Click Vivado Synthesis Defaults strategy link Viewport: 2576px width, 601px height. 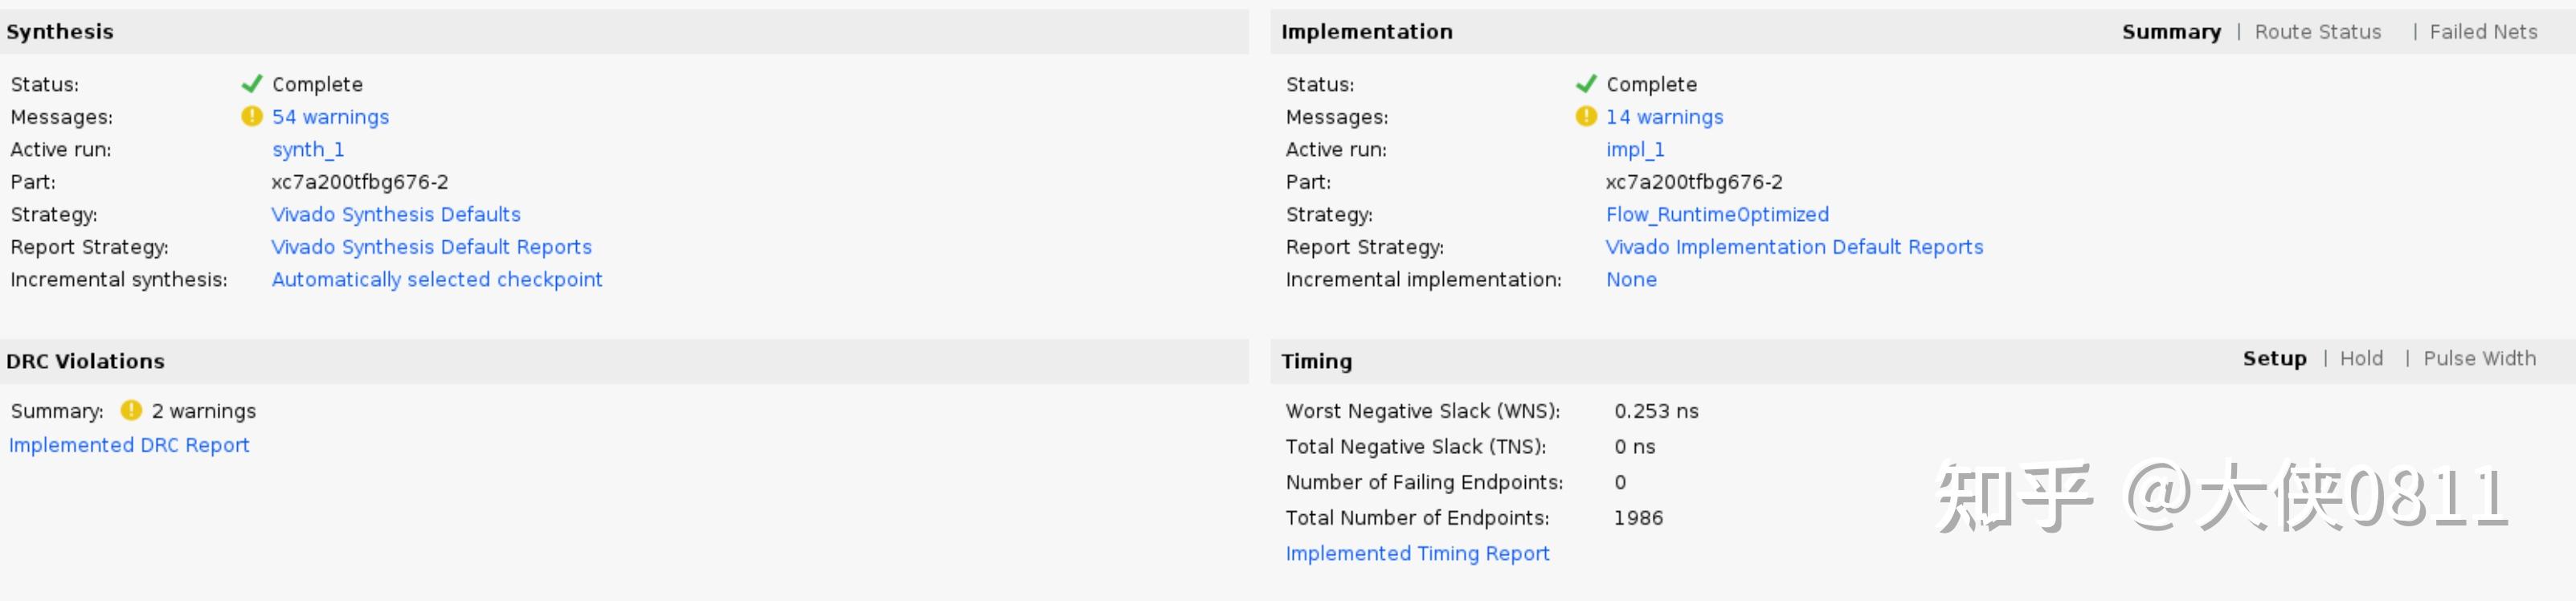pyautogui.click(x=396, y=215)
